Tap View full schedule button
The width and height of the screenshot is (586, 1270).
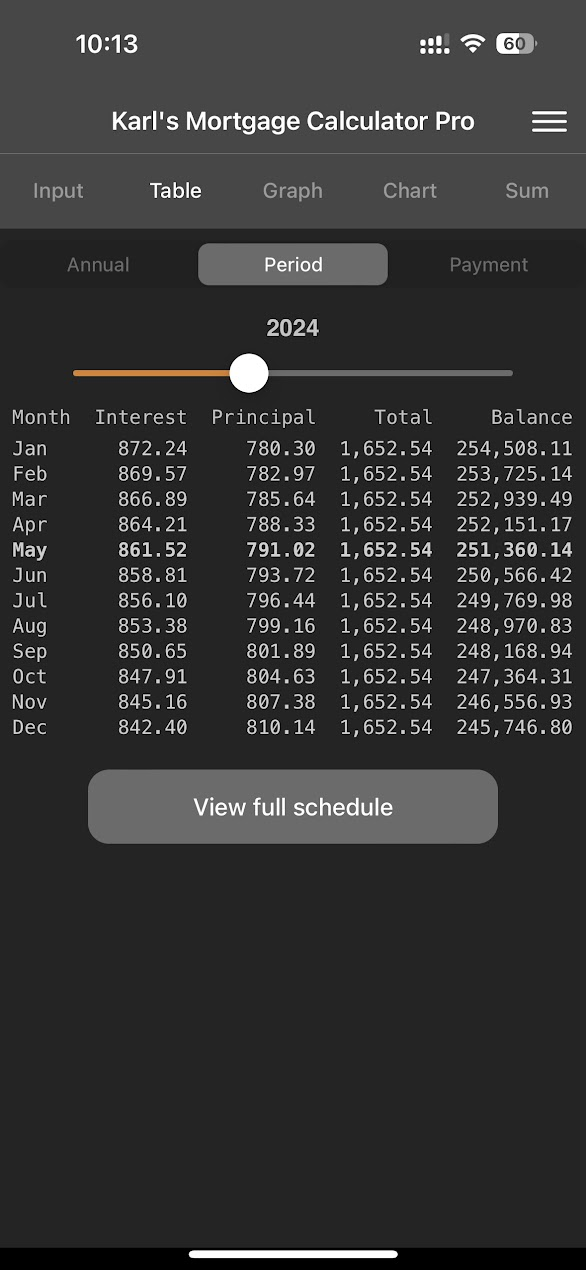click(293, 807)
